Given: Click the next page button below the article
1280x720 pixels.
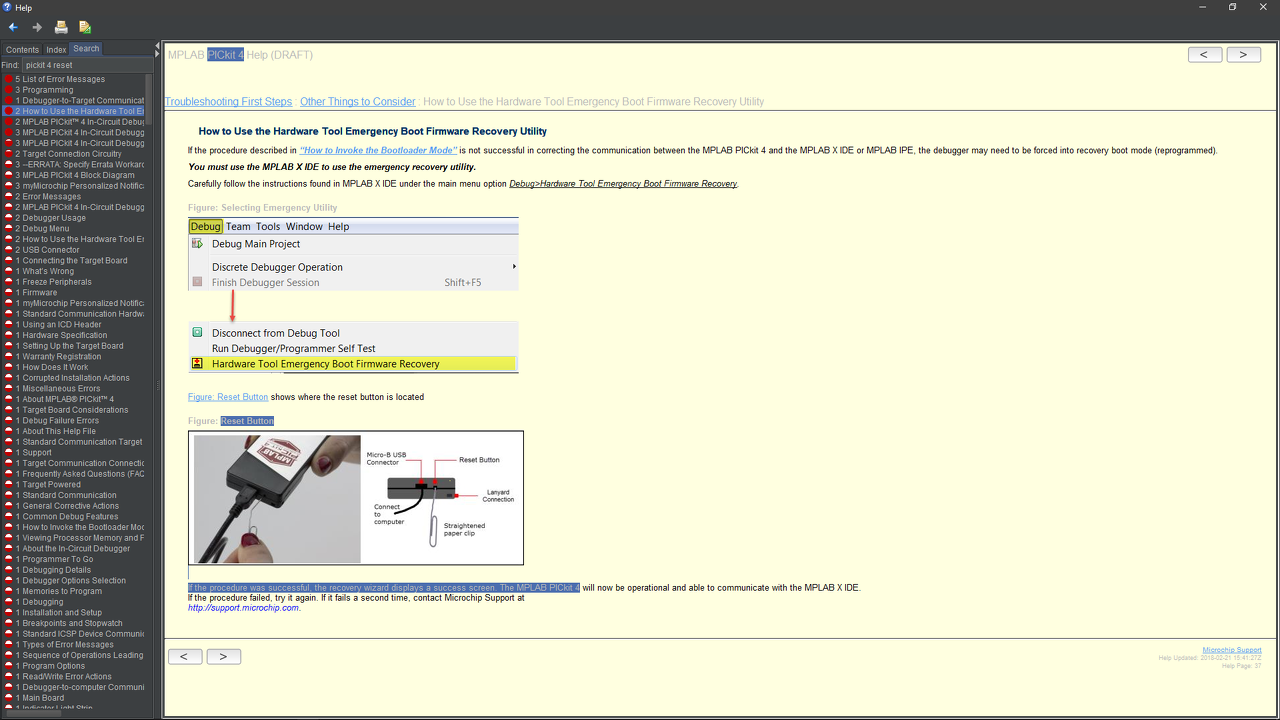Looking at the screenshot, I should [223, 657].
